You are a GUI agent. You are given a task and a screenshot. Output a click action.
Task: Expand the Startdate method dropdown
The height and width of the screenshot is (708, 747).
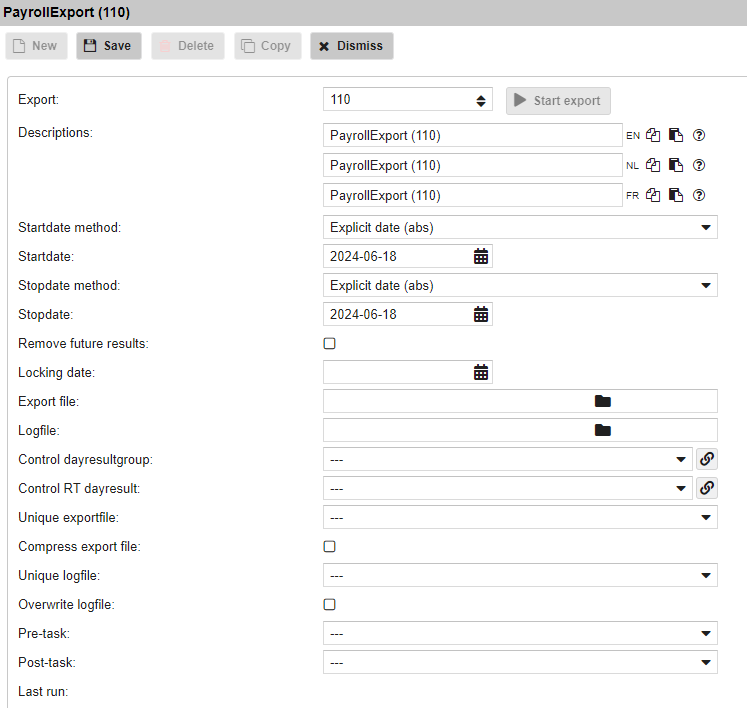click(x=520, y=228)
